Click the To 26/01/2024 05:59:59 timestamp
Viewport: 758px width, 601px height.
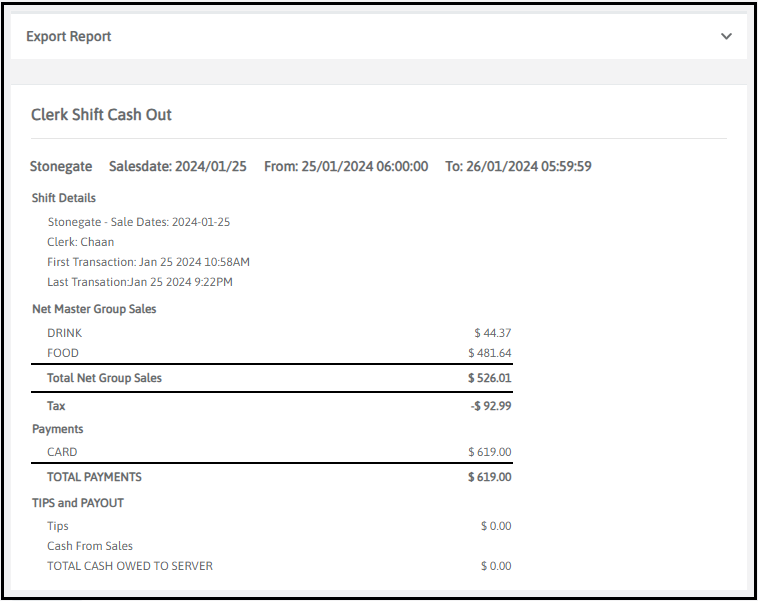pos(518,166)
